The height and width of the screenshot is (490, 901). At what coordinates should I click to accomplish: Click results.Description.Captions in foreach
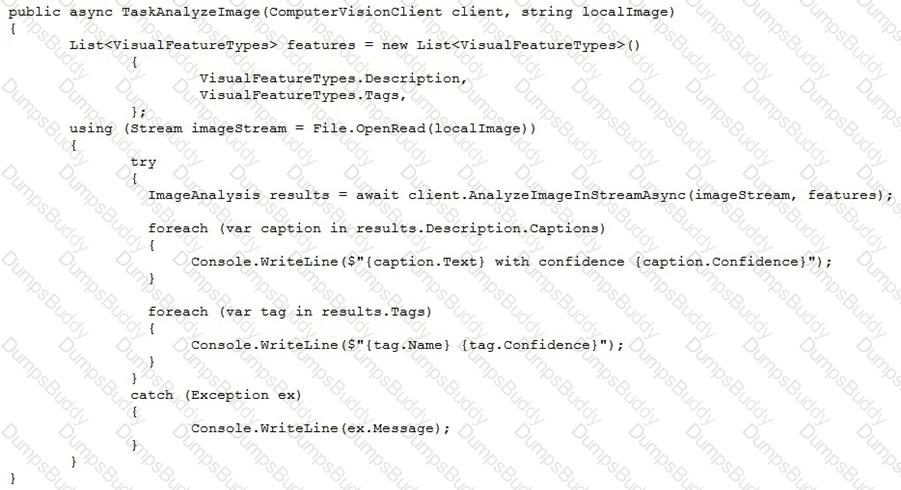click(477, 229)
